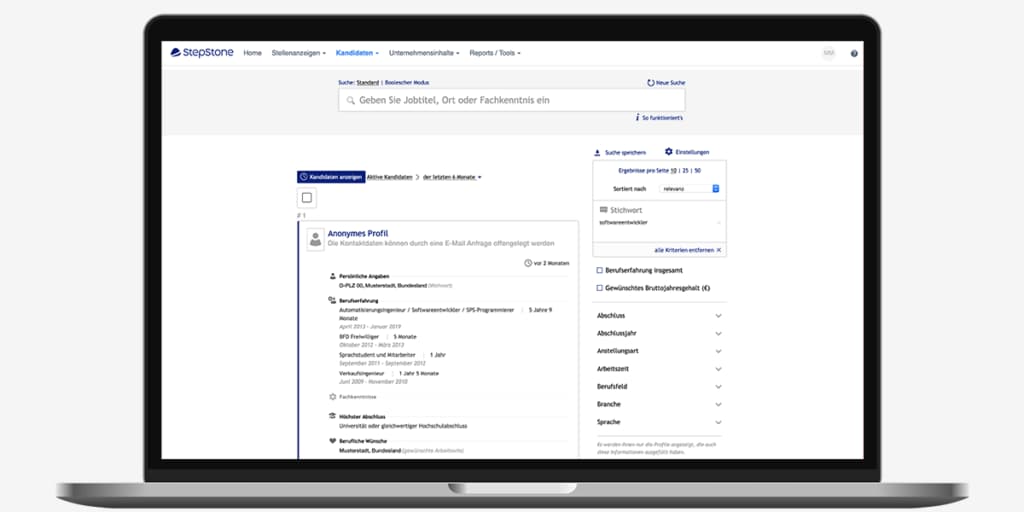Focus the Jobtitel, Ort oder Fachkenntnis search field
The height and width of the screenshot is (512, 1024).
511,101
